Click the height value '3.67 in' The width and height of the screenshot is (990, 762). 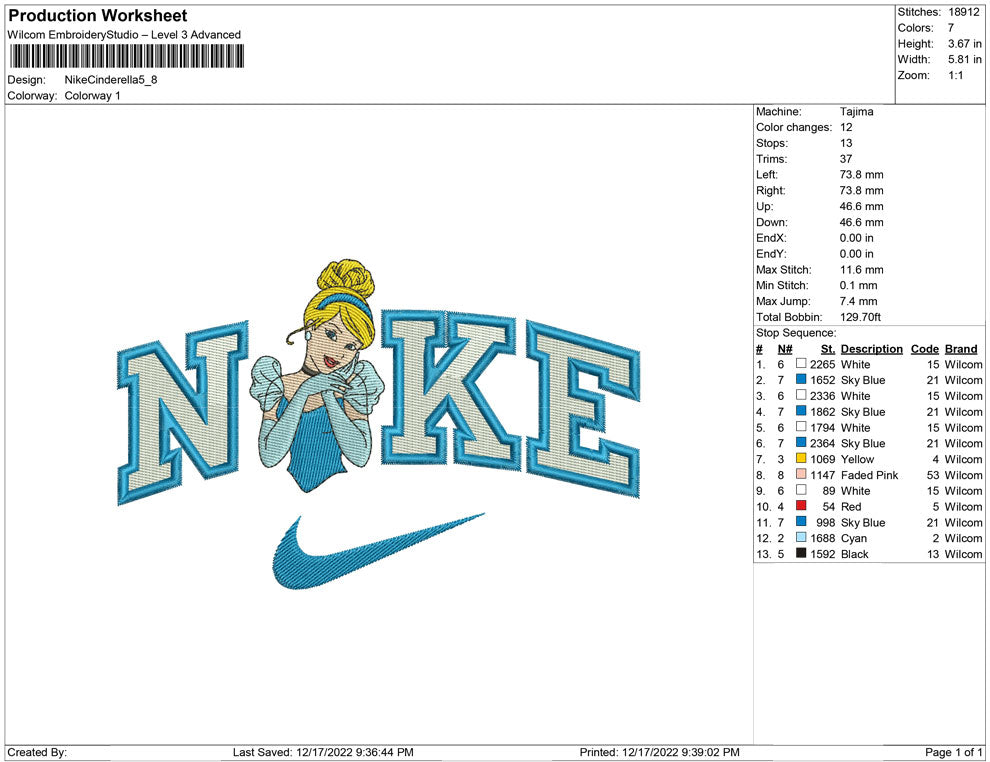[965, 44]
